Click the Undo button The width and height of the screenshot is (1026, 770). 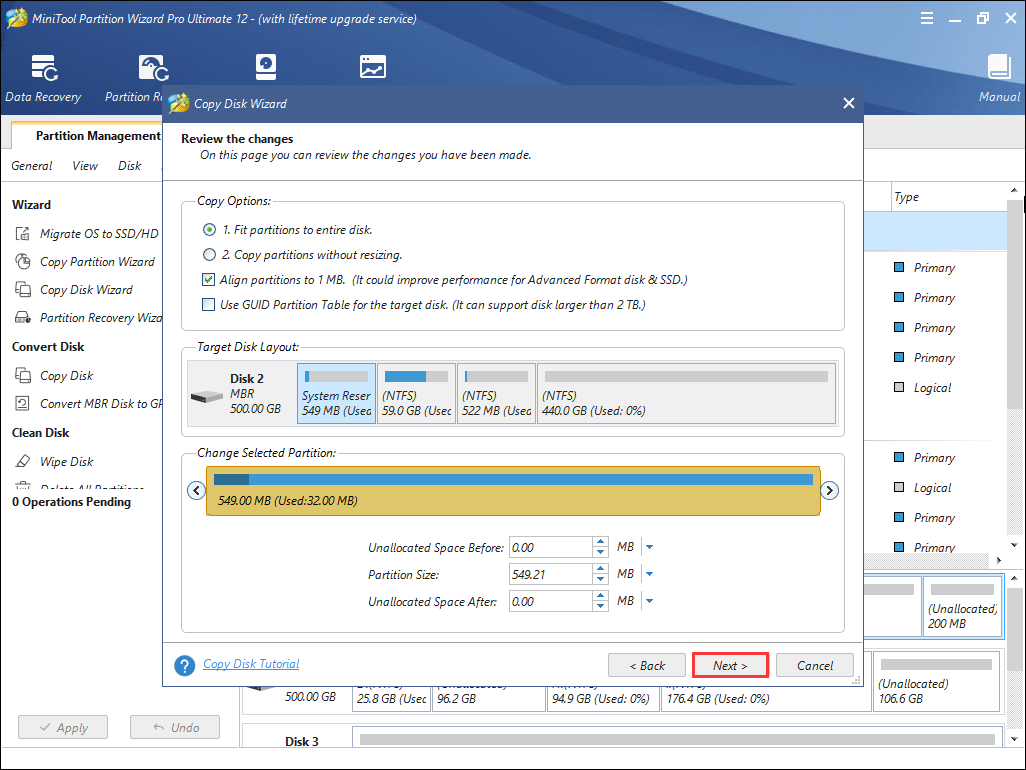click(x=175, y=727)
